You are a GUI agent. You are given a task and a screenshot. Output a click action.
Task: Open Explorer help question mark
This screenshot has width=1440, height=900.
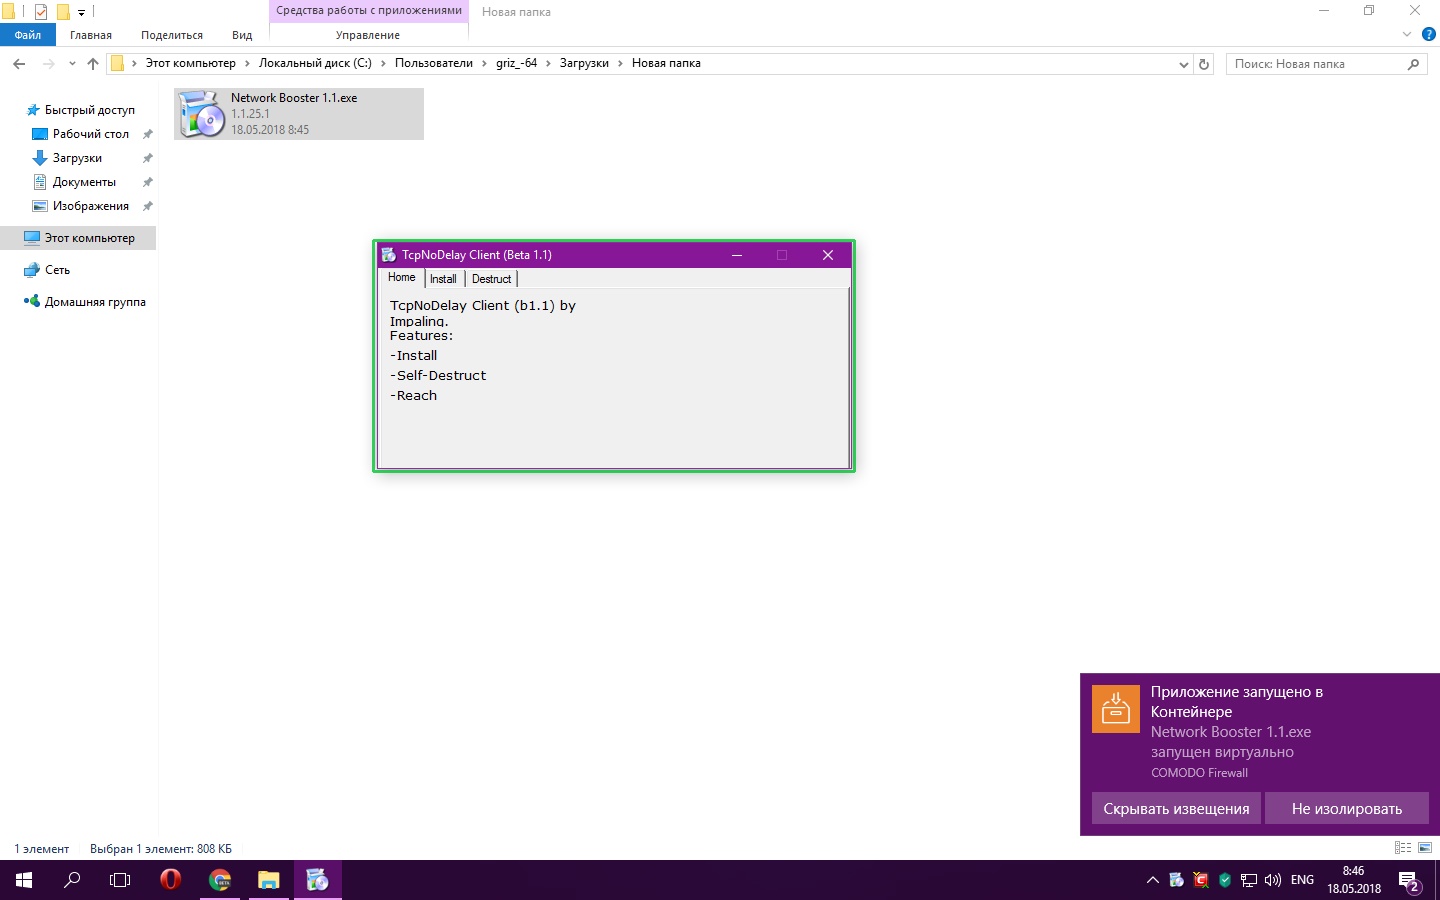(1429, 34)
